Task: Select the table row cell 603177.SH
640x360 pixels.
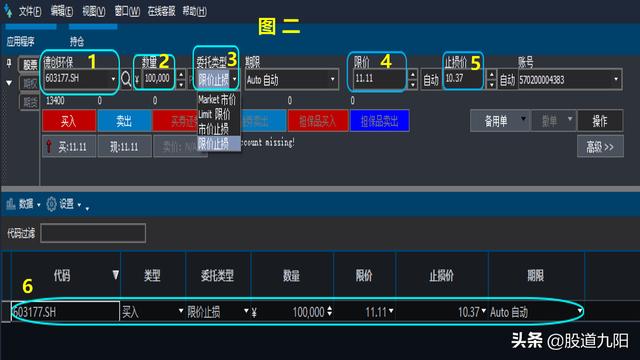Action: (65, 312)
